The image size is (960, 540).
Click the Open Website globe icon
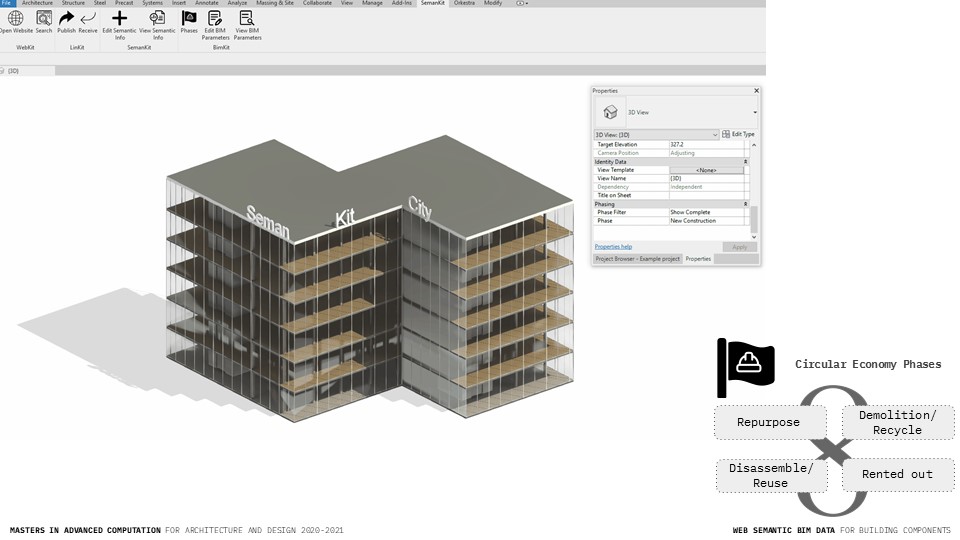coord(15,19)
